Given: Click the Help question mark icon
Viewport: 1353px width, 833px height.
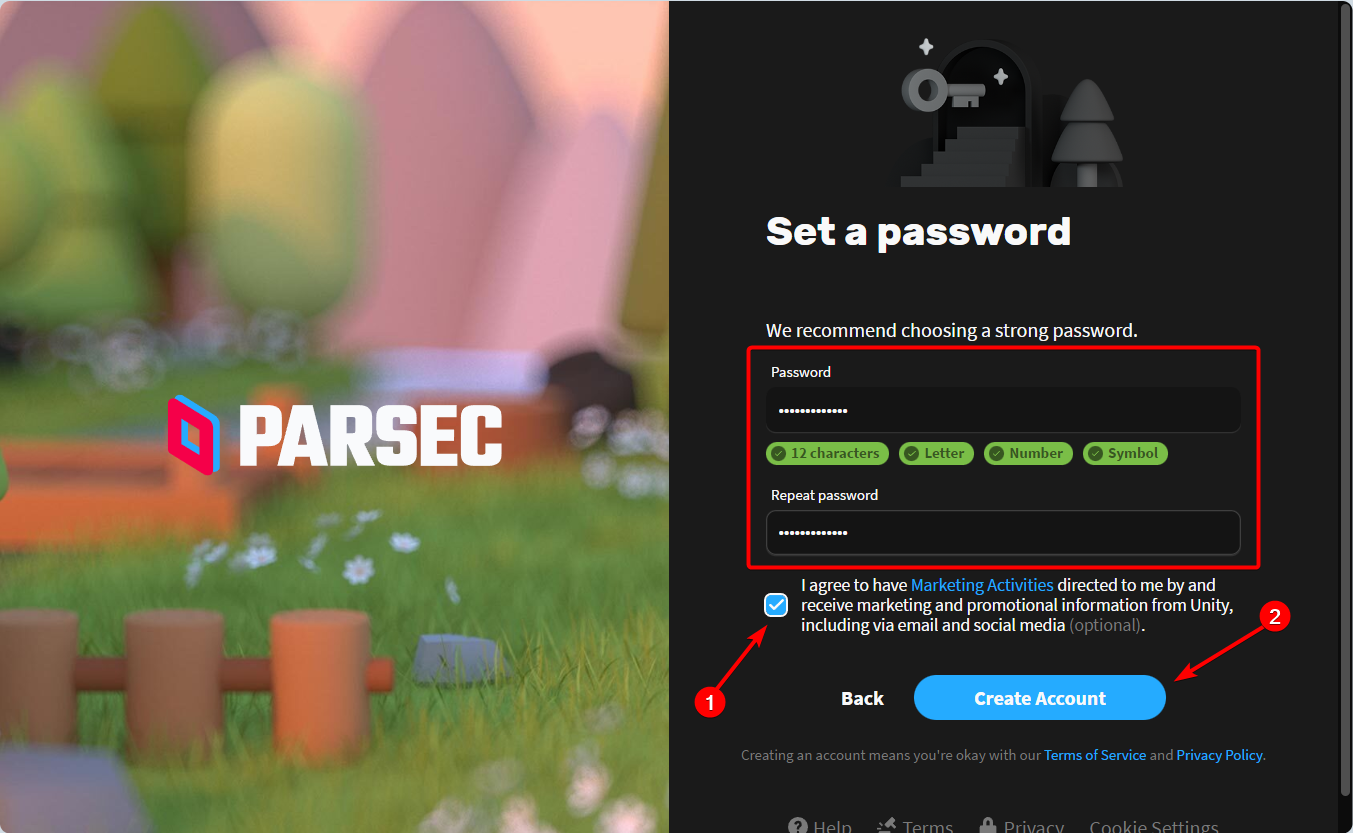Looking at the screenshot, I should tap(797, 826).
